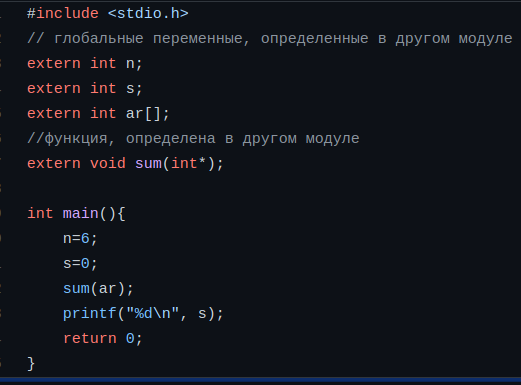Image resolution: width=521 pixels, height=385 pixels.
Task: Place cursor on 's=0;' statement
Action: (80, 263)
